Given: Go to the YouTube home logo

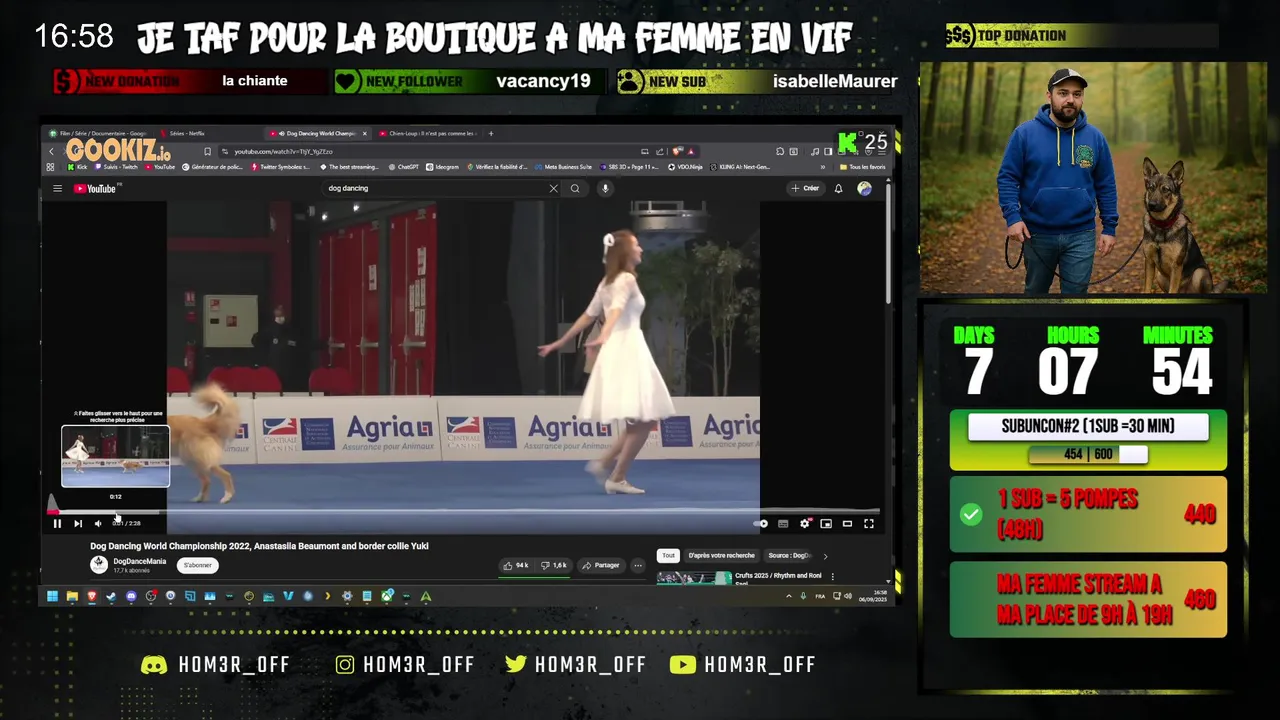Looking at the screenshot, I should click(x=96, y=188).
